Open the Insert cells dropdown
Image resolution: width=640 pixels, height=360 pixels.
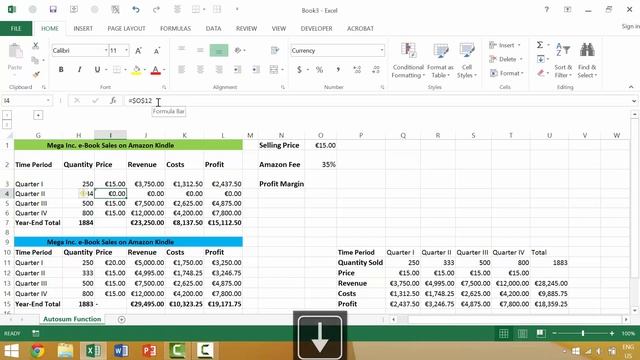[x=519, y=45]
